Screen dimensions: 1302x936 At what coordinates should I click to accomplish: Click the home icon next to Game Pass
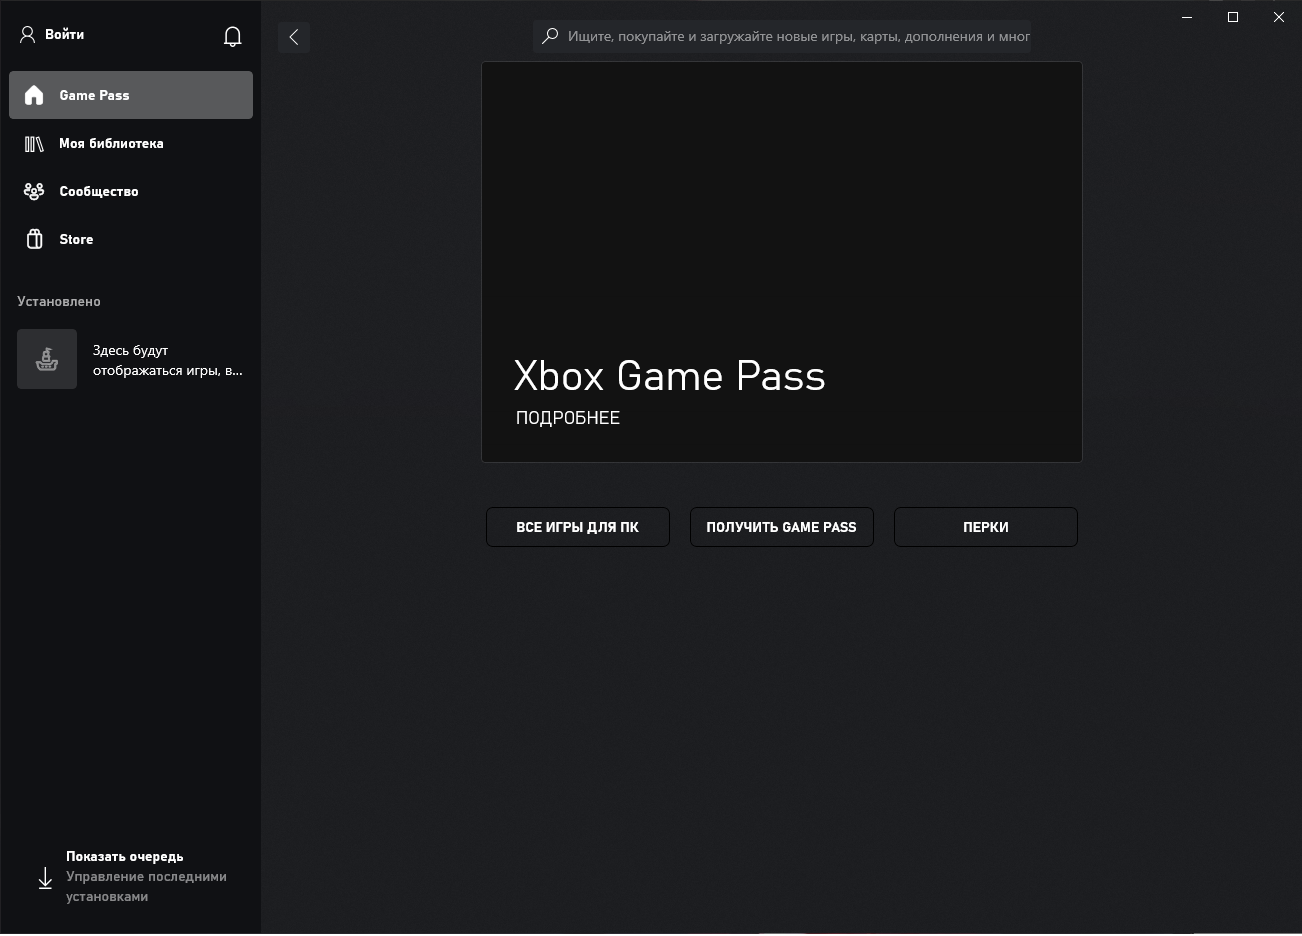pyautogui.click(x=34, y=95)
